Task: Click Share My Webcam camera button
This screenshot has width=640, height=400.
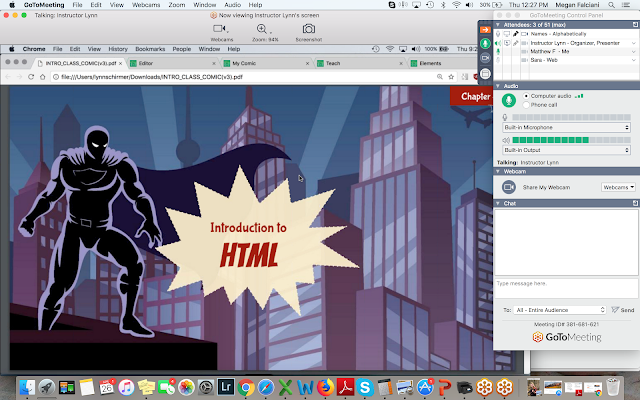Action: coord(509,187)
